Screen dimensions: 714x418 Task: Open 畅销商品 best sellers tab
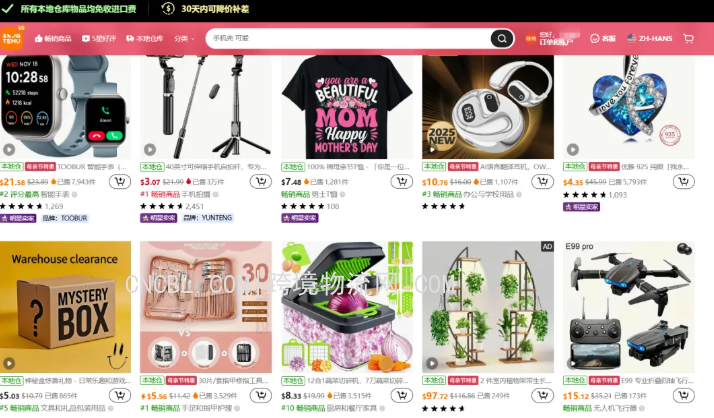point(53,39)
